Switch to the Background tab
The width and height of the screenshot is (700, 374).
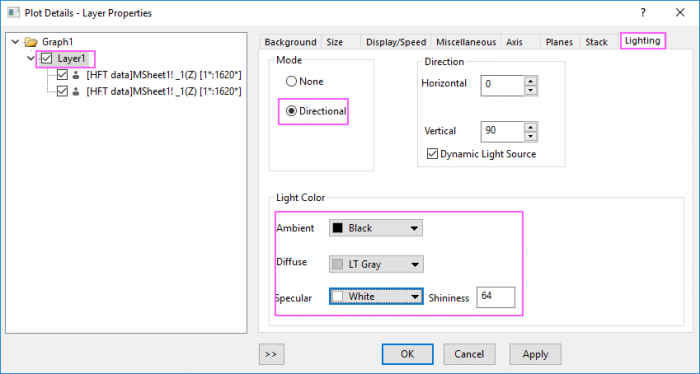(290, 42)
